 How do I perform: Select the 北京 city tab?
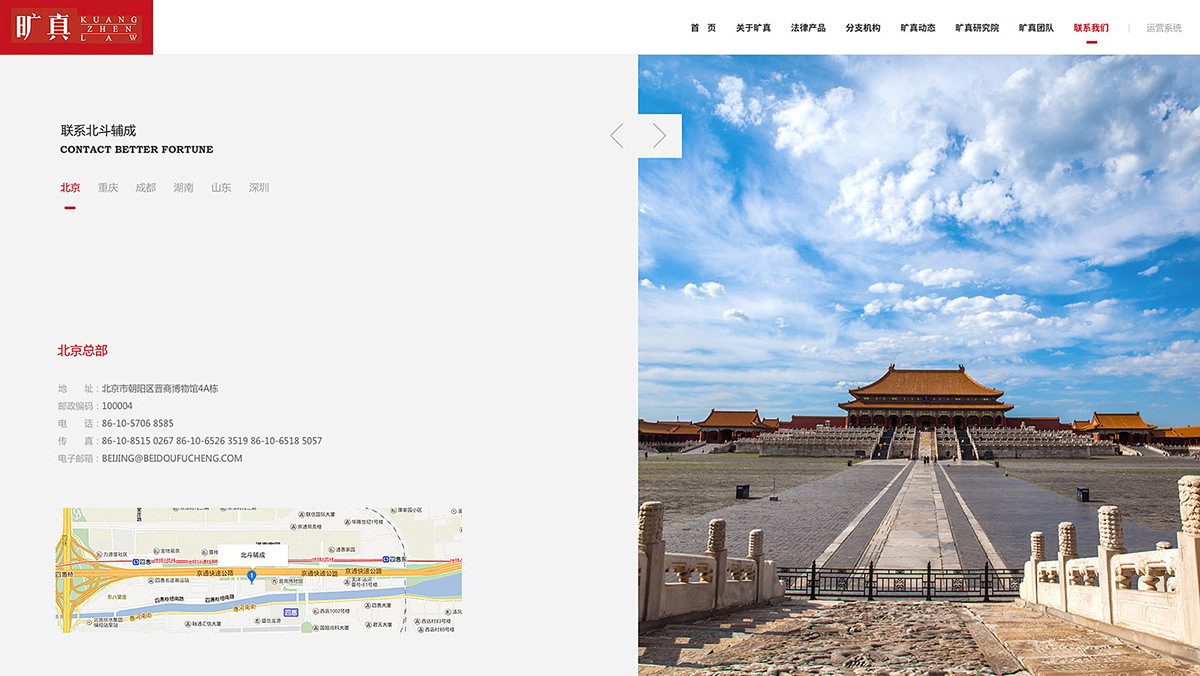70,188
